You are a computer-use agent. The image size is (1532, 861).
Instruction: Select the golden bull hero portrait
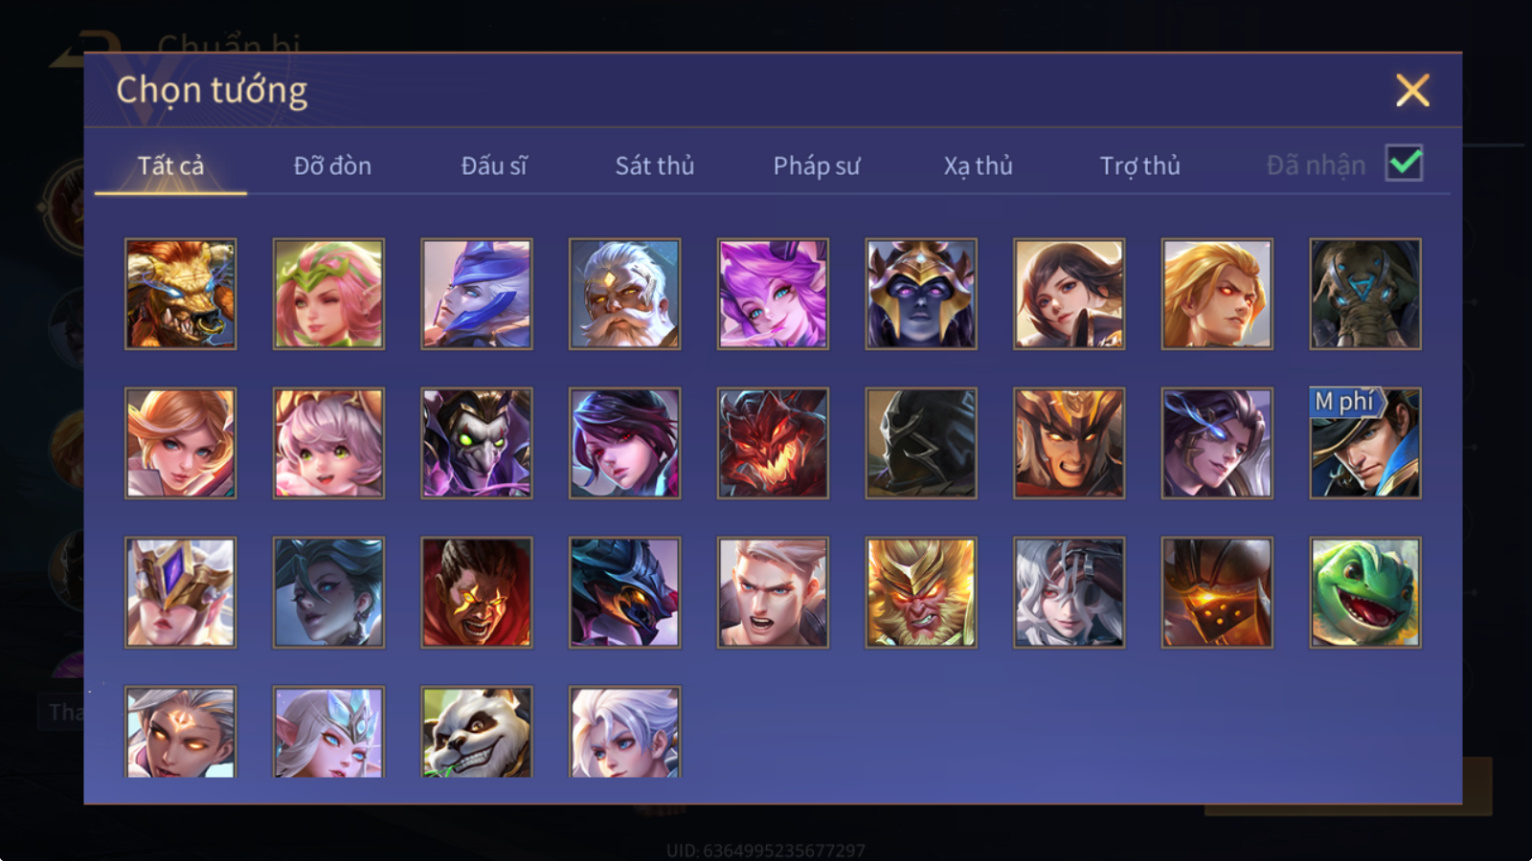coord(181,294)
